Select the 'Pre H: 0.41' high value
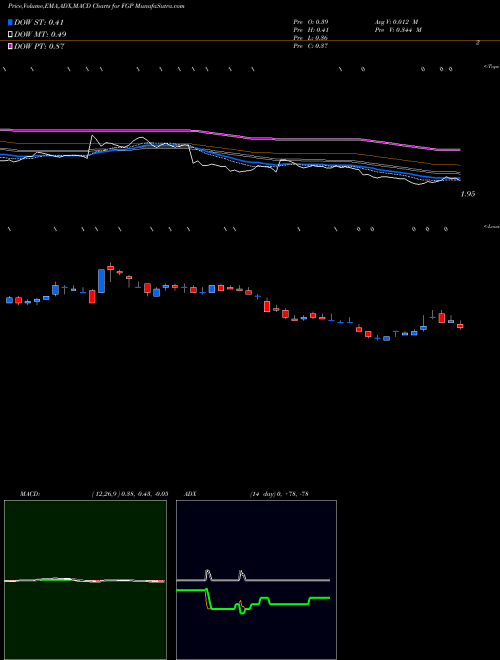500x660 pixels. tap(311, 30)
